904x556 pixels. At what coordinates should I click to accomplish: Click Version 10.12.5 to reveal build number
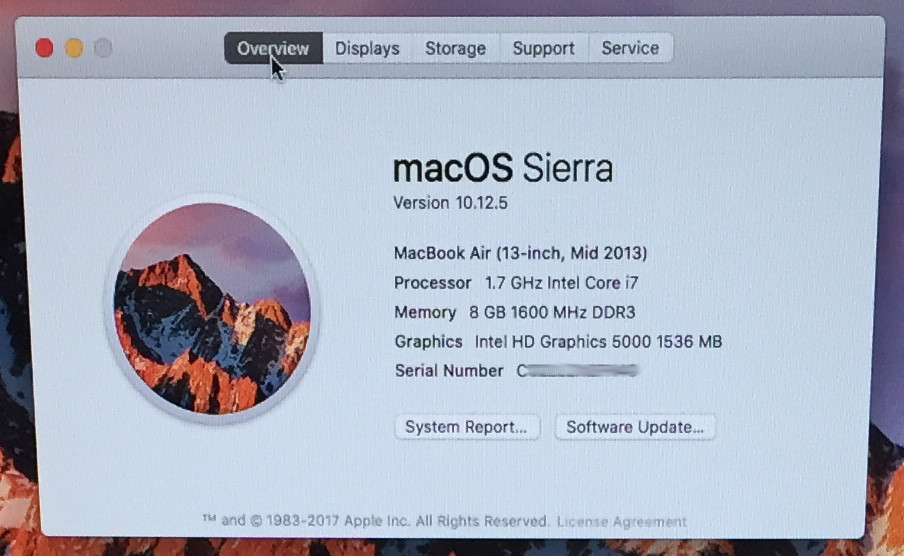450,203
